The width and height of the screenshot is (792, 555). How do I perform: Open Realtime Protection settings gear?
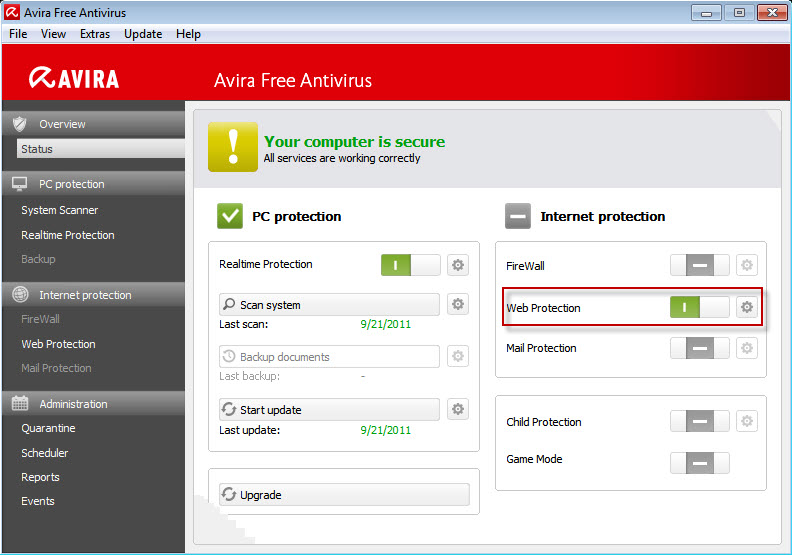(x=458, y=265)
